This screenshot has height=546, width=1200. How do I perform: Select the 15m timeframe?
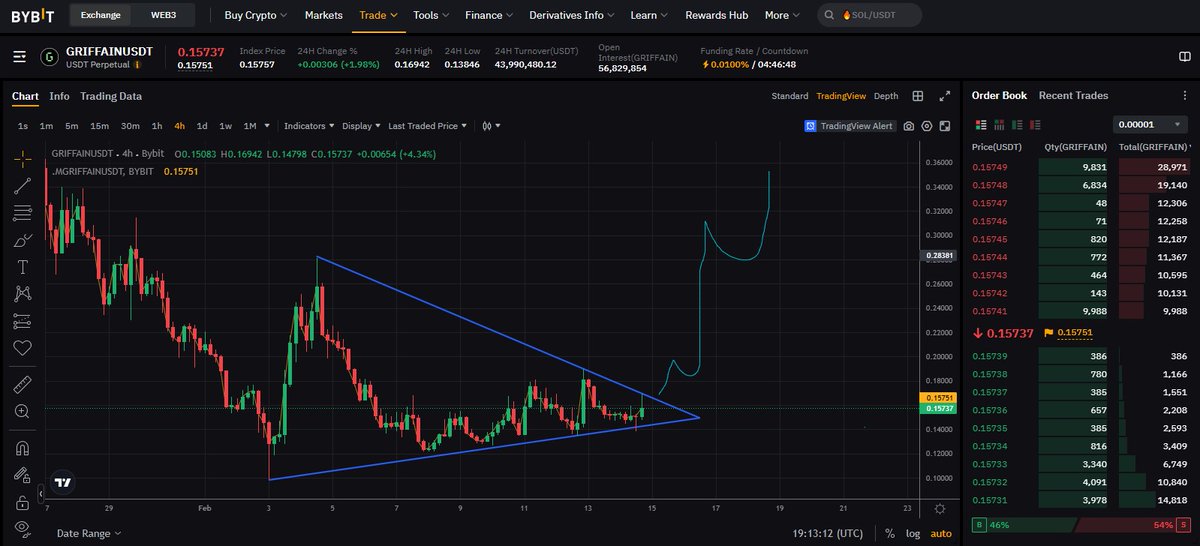[99, 126]
